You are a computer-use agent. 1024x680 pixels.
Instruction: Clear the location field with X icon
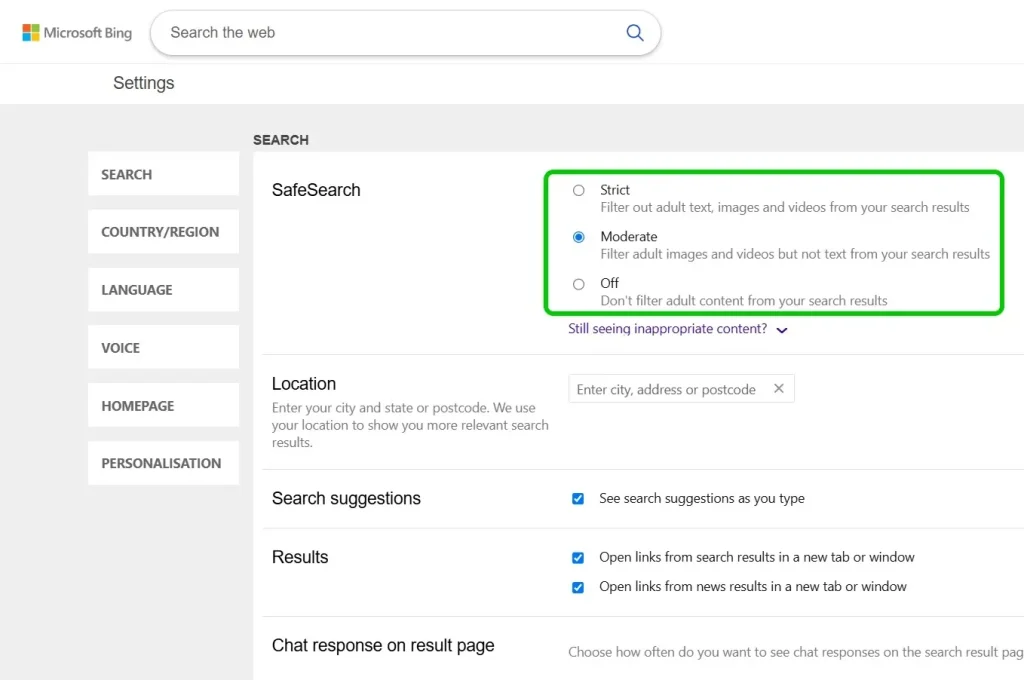point(779,389)
